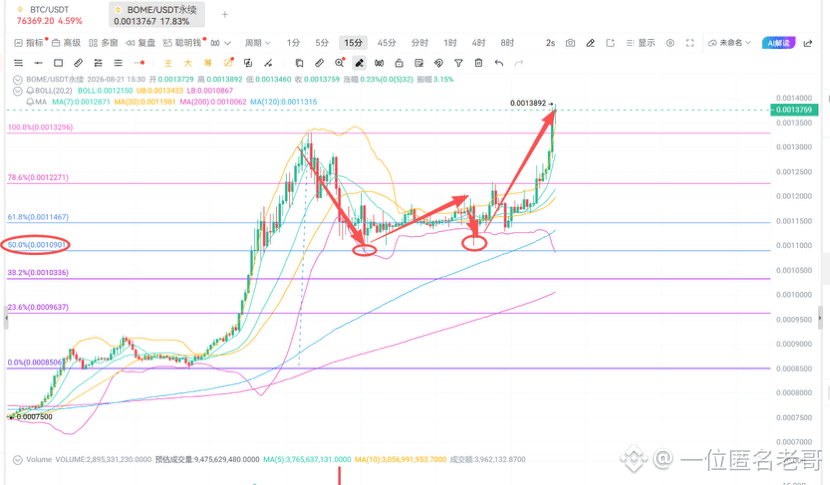Expand the 未命名 layout dropdown
This screenshot has width=830, height=485.
tap(729, 43)
